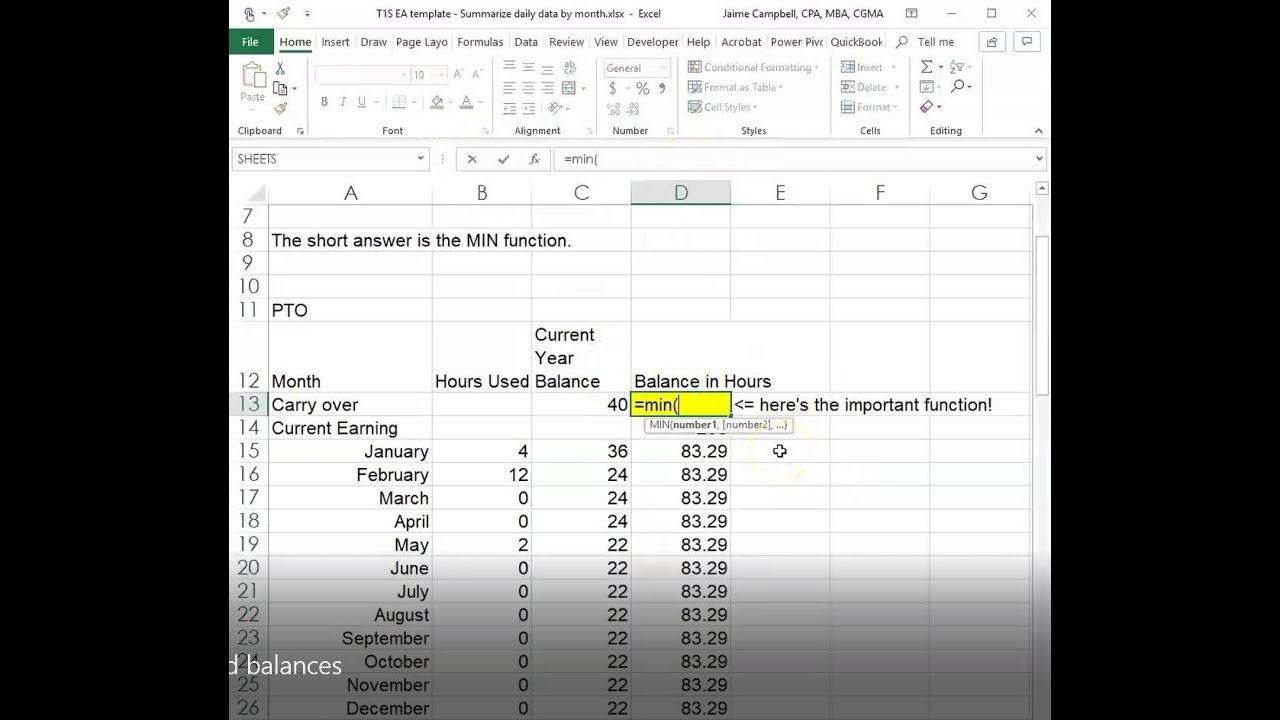Viewport: 1280px width, 720px height.
Task: Open the font name dropdown
Action: point(404,75)
